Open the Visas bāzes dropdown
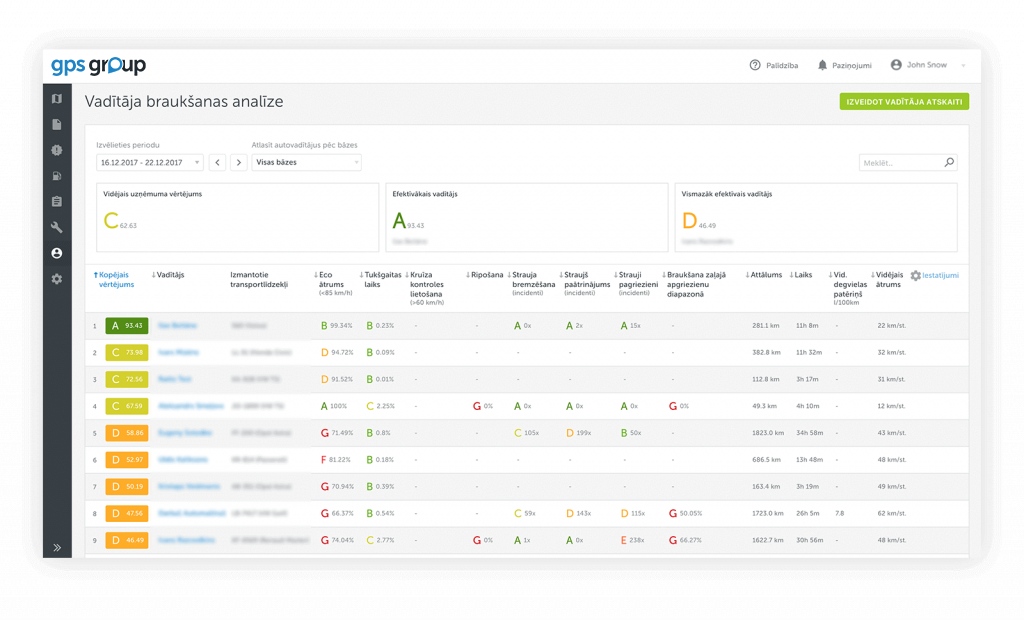The width and height of the screenshot is (1024, 620). [306, 162]
